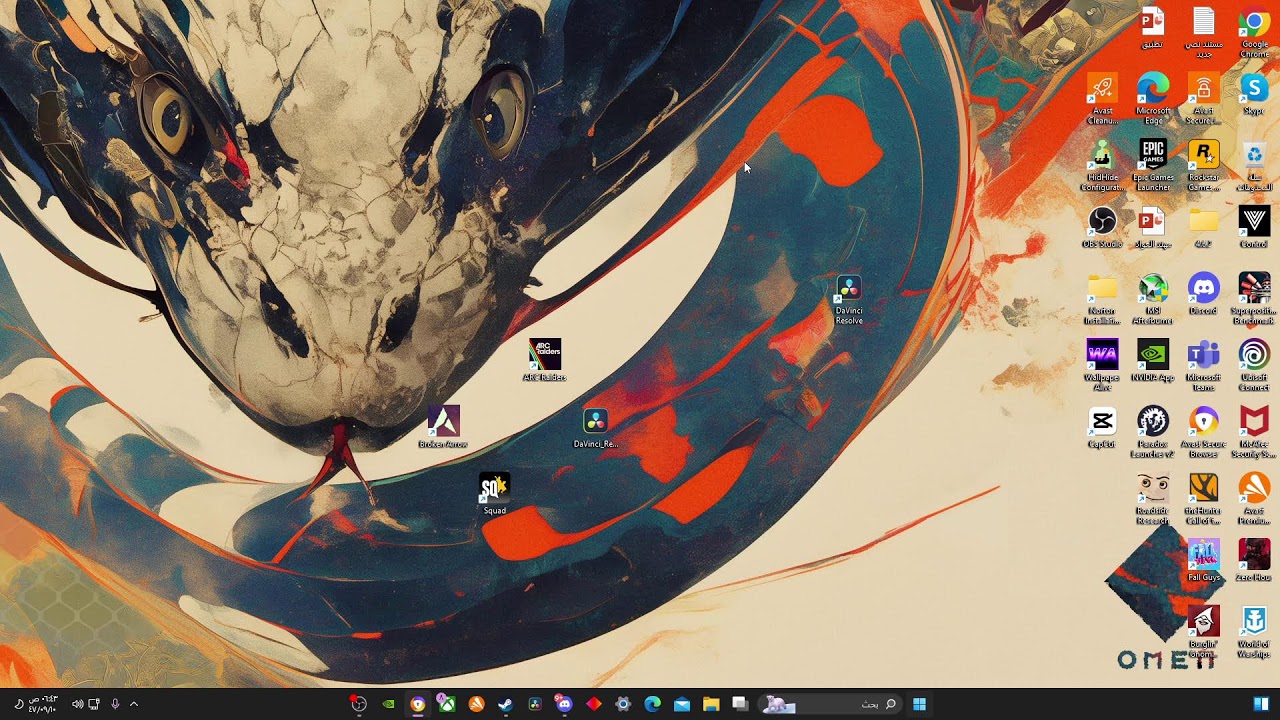1280x720 pixels.
Task: Open the orange Avast icon in the taskbar
Action: point(476,704)
